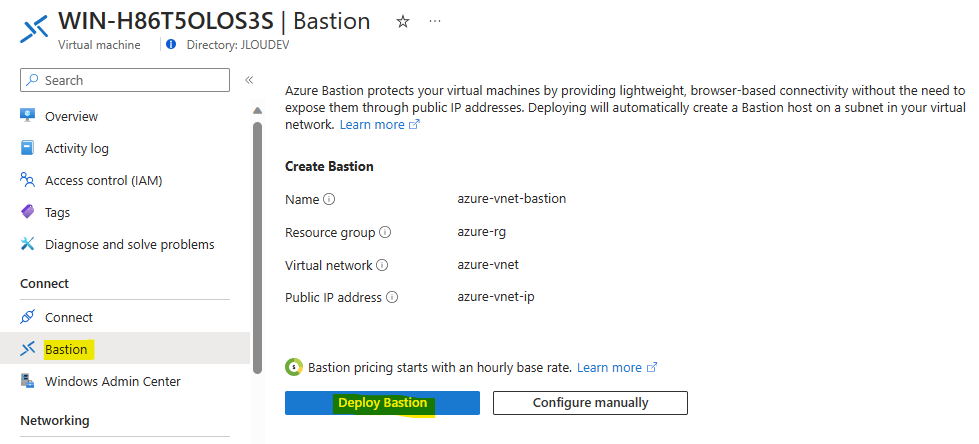Click the Bastion resource icon in header
Viewport: 979px width, 444px height.
tap(34, 30)
